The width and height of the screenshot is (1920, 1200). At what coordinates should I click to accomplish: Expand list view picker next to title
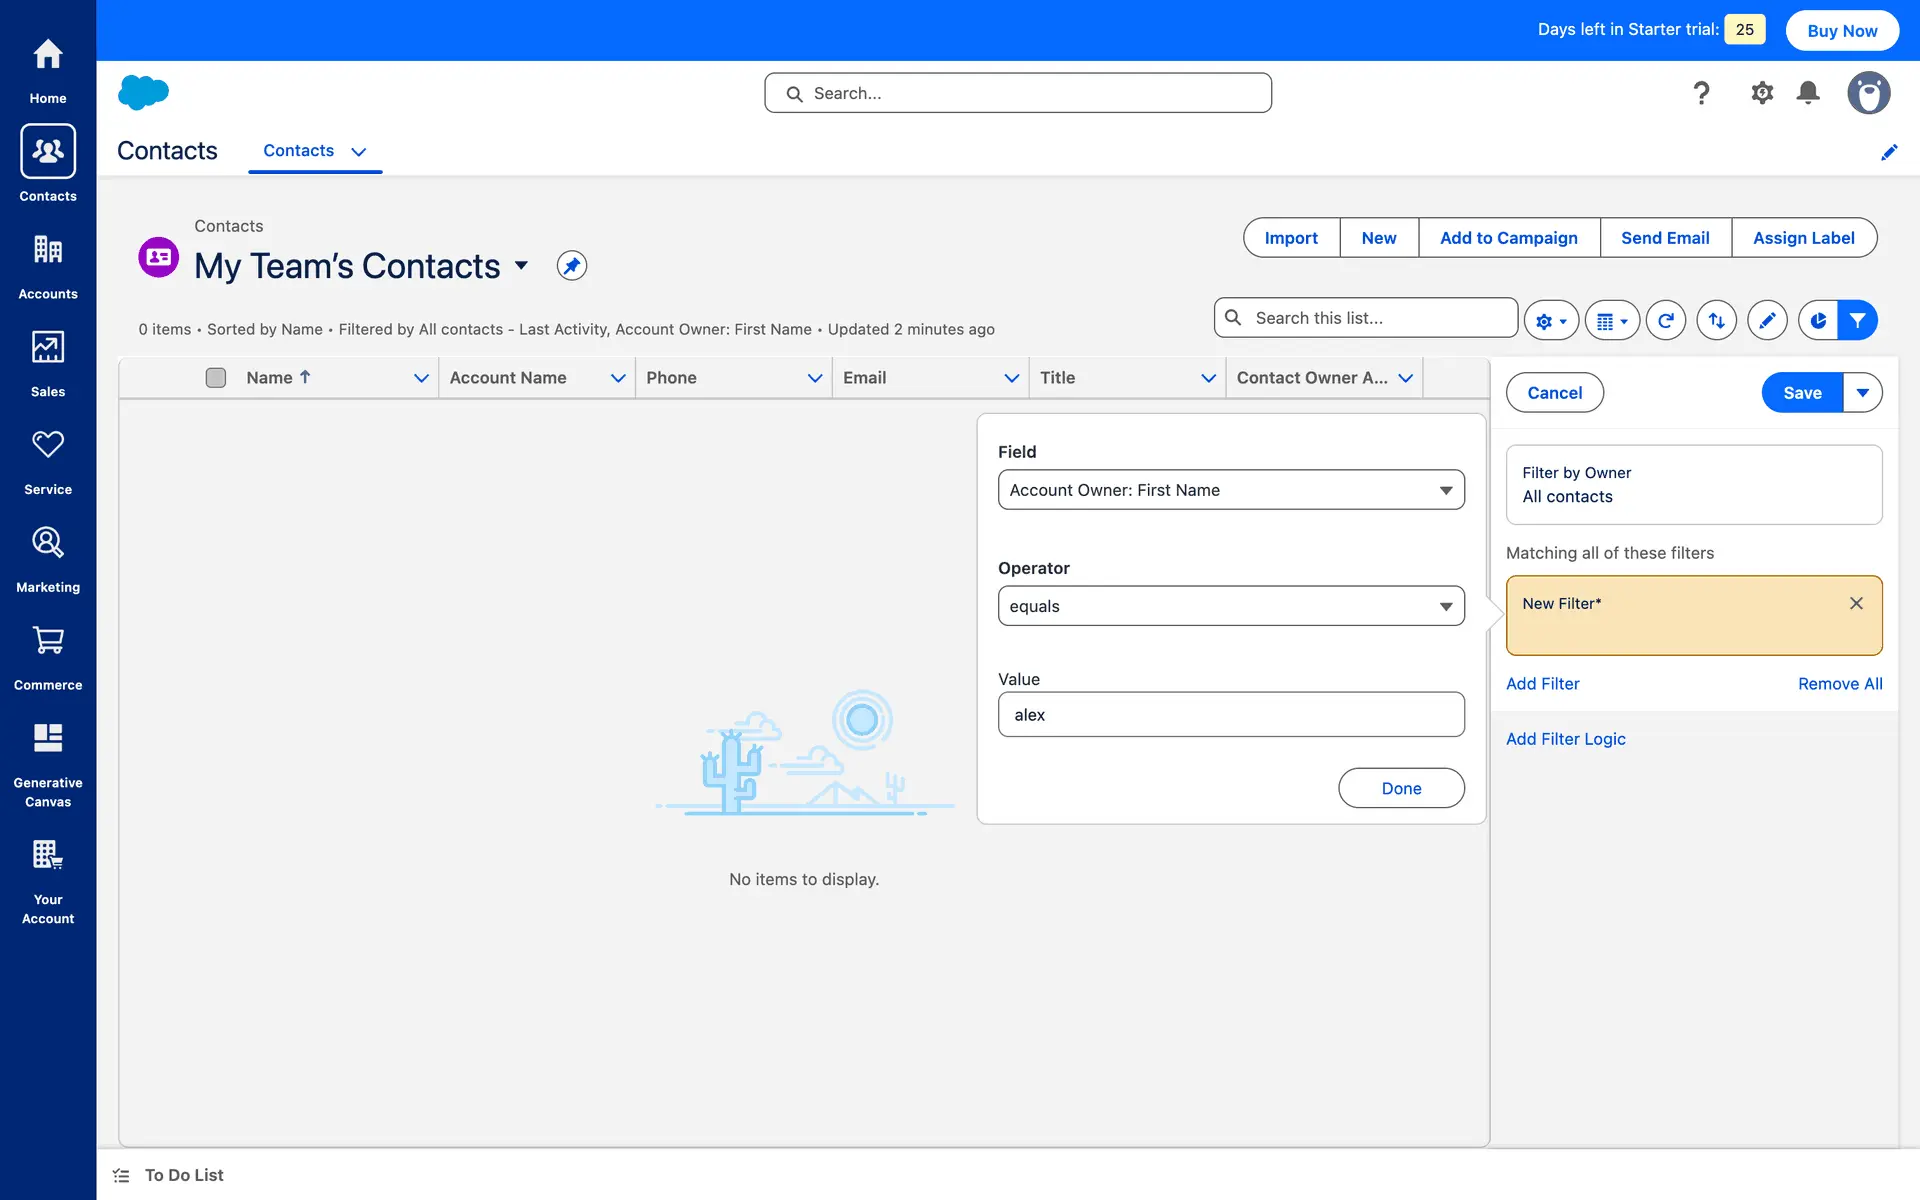tap(521, 266)
